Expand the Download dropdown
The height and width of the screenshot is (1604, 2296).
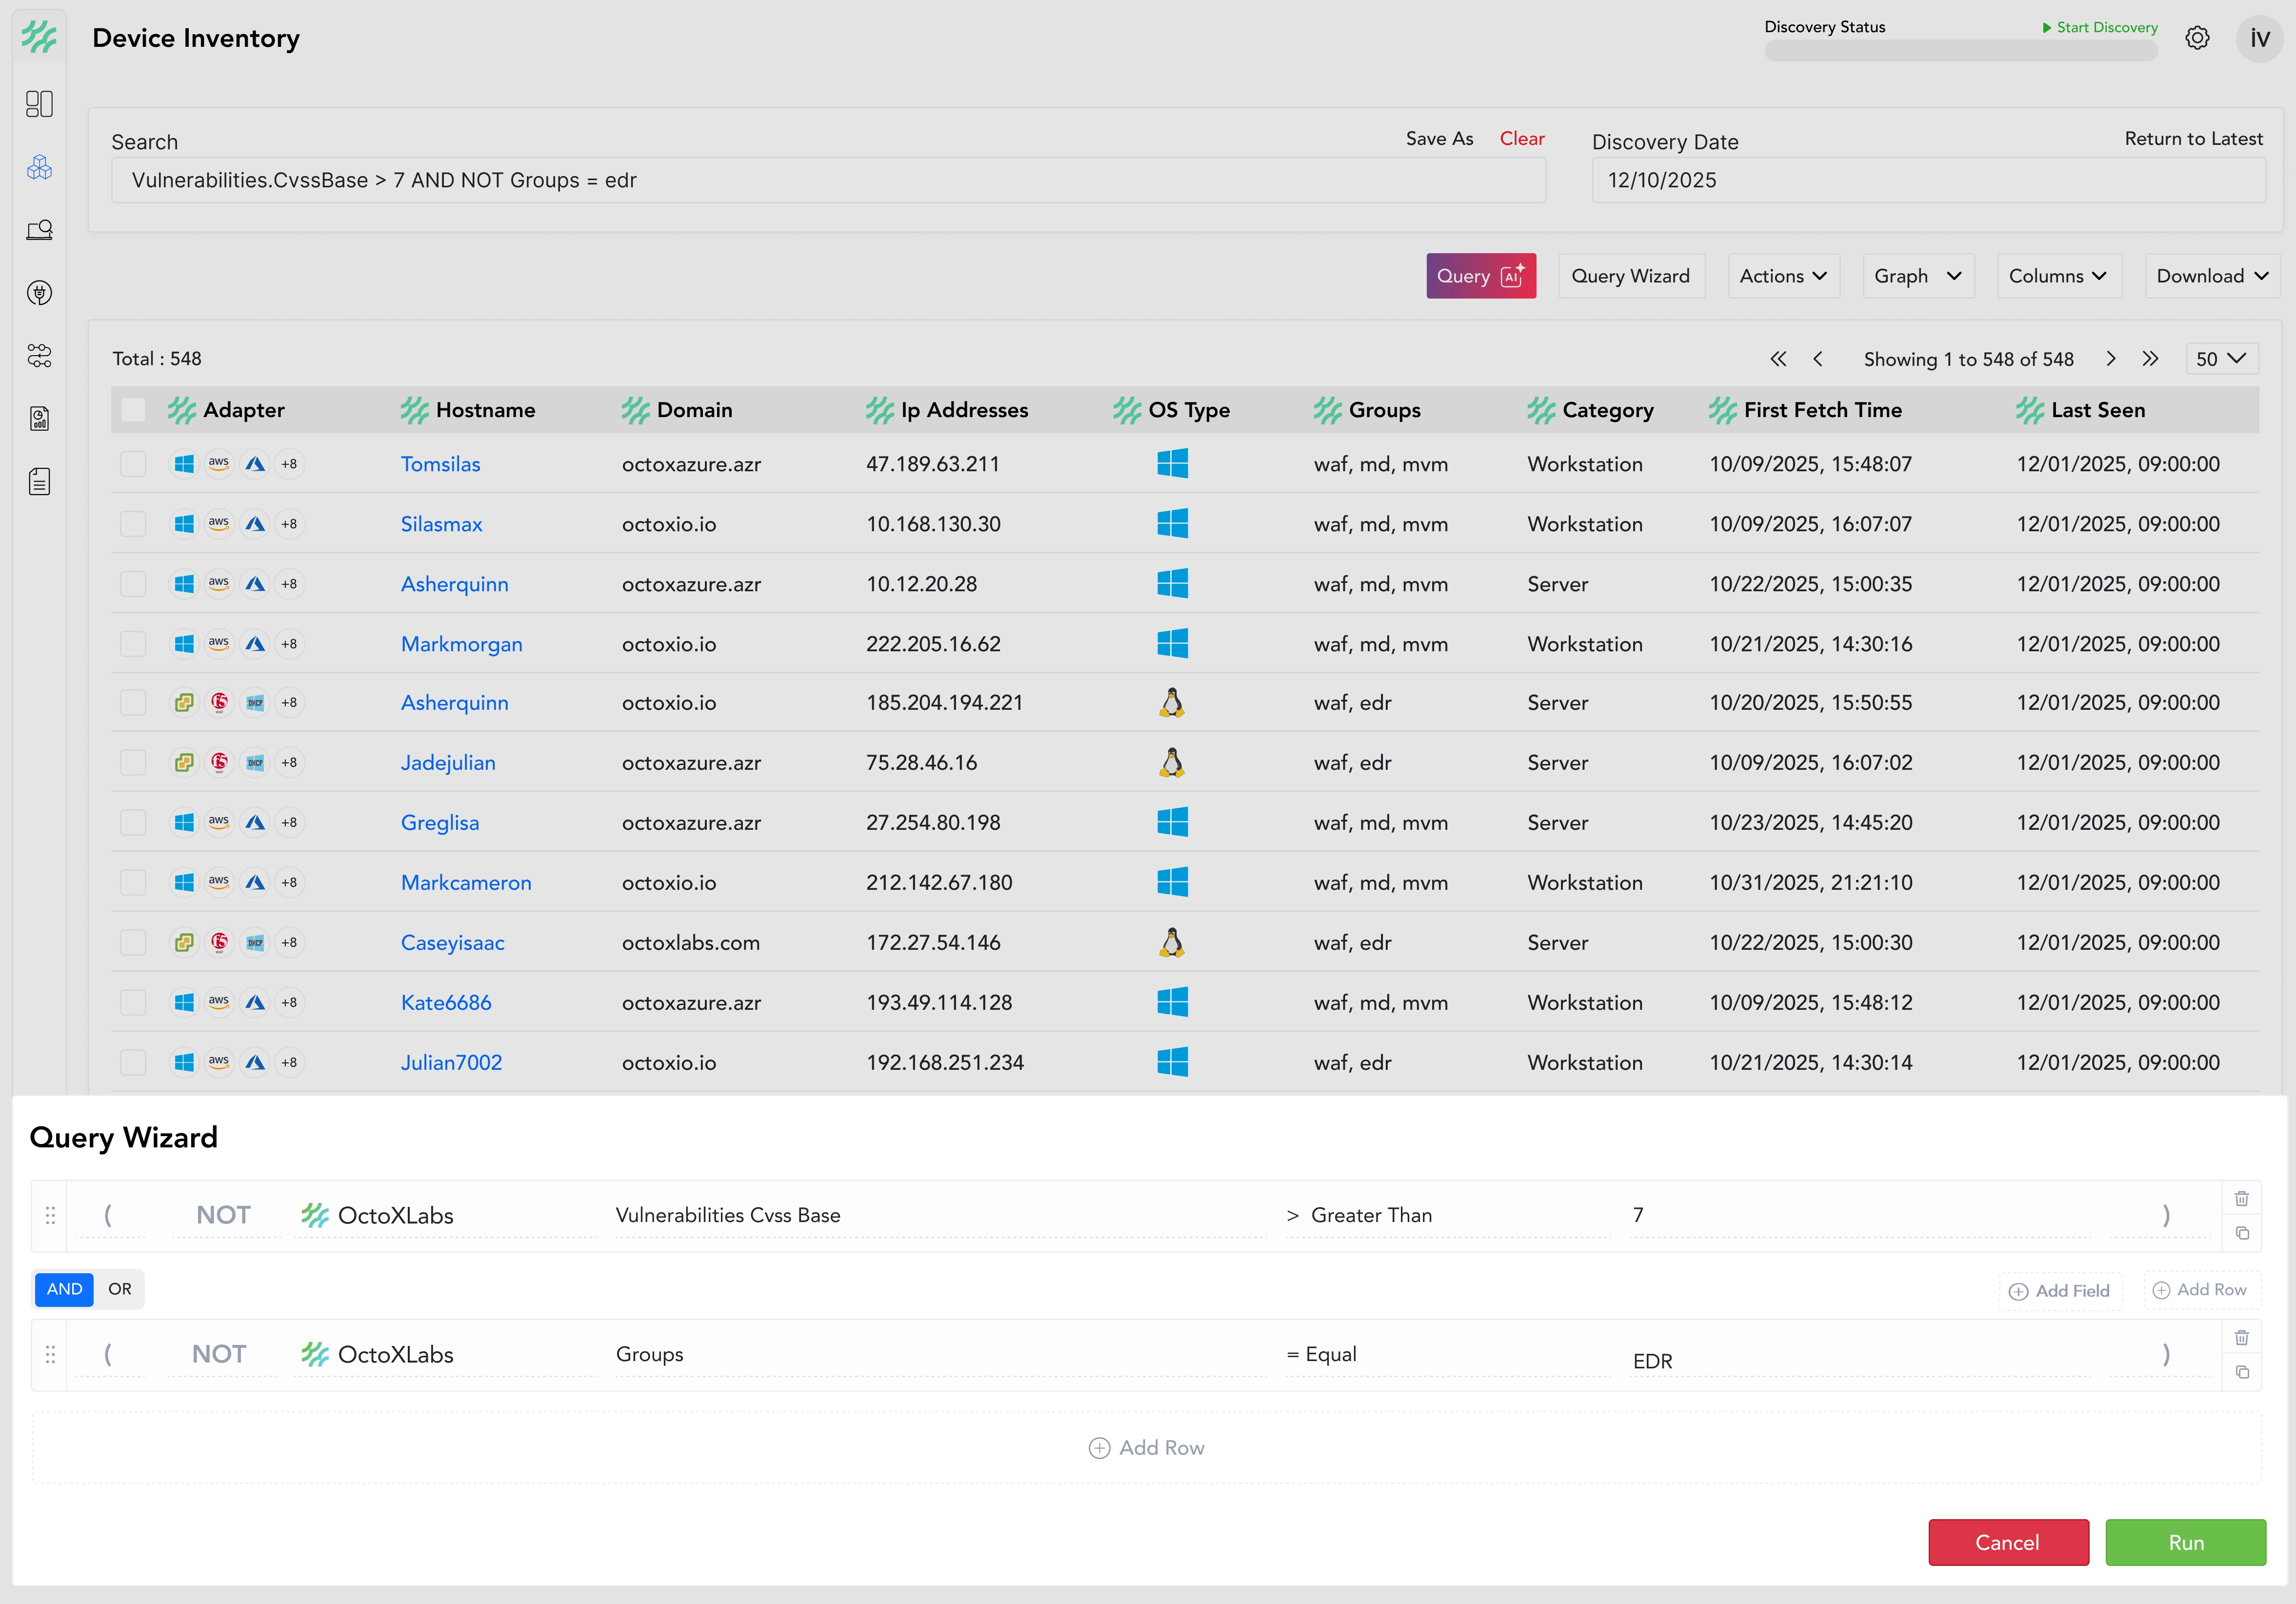[2212, 276]
